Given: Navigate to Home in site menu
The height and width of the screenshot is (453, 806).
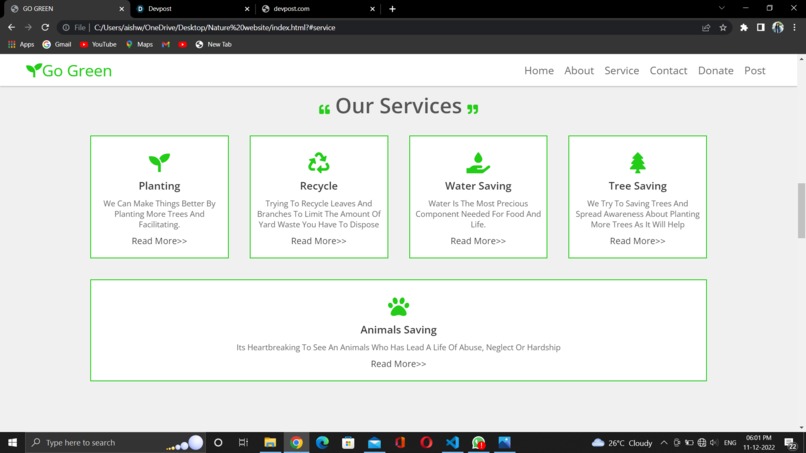Looking at the screenshot, I should (539, 70).
